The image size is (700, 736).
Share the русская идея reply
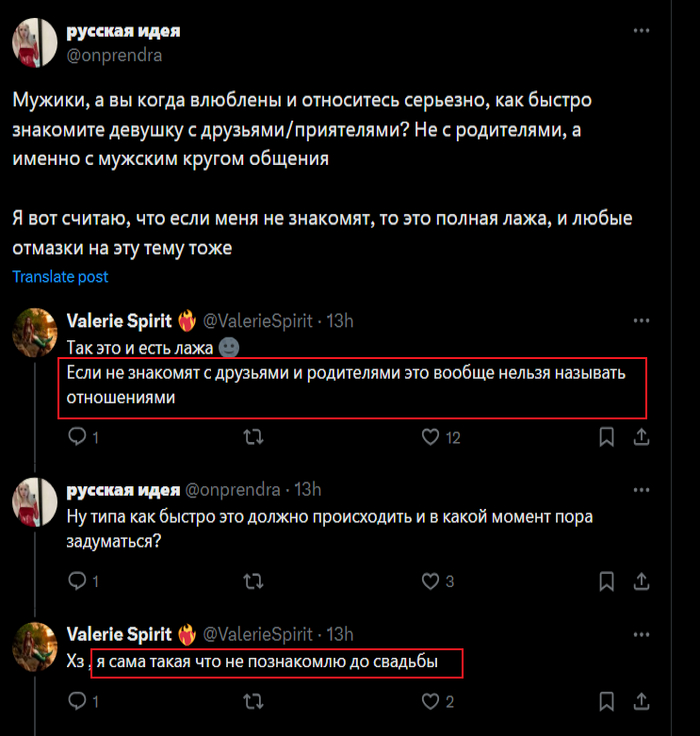click(641, 581)
